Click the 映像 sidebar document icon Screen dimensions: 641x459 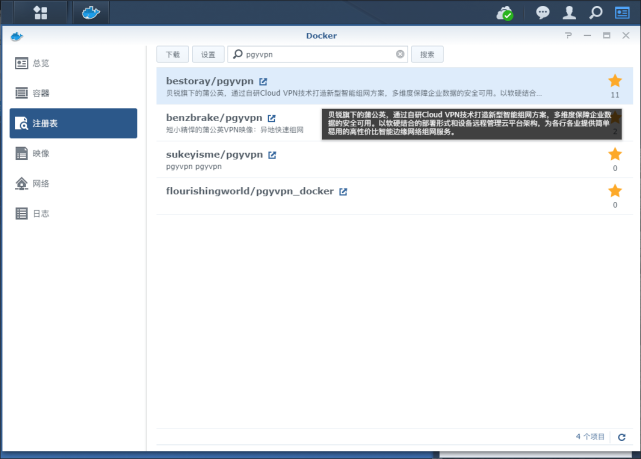pyautogui.click(x=21, y=153)
